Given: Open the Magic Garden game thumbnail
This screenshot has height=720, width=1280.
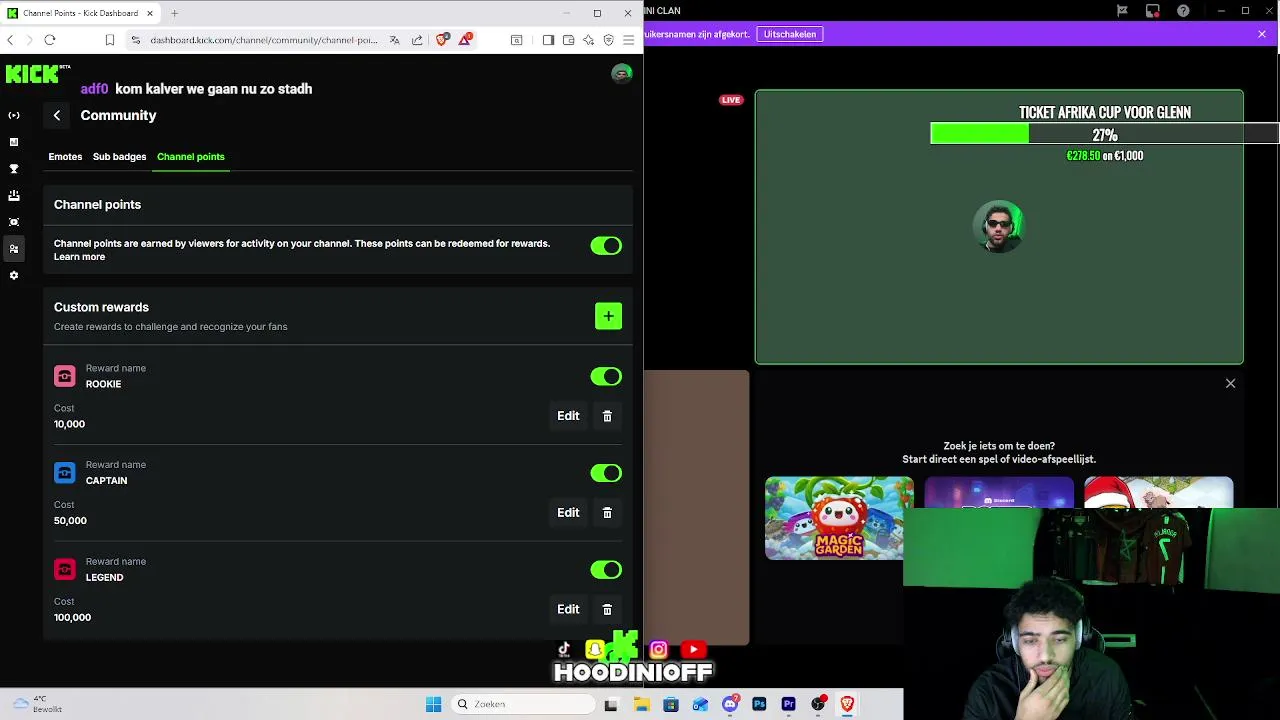Looking at the screenshot, I should 839,518.
